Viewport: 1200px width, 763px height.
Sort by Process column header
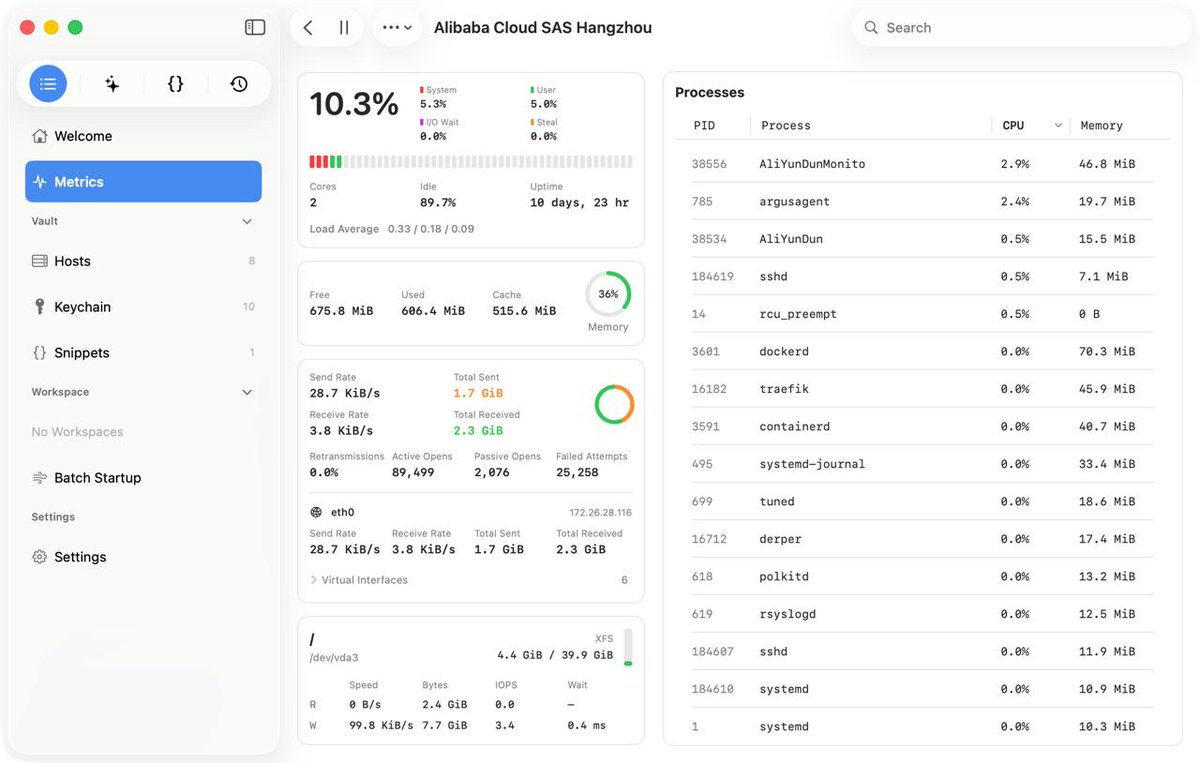pyautogui.click(x=786, y=125)
